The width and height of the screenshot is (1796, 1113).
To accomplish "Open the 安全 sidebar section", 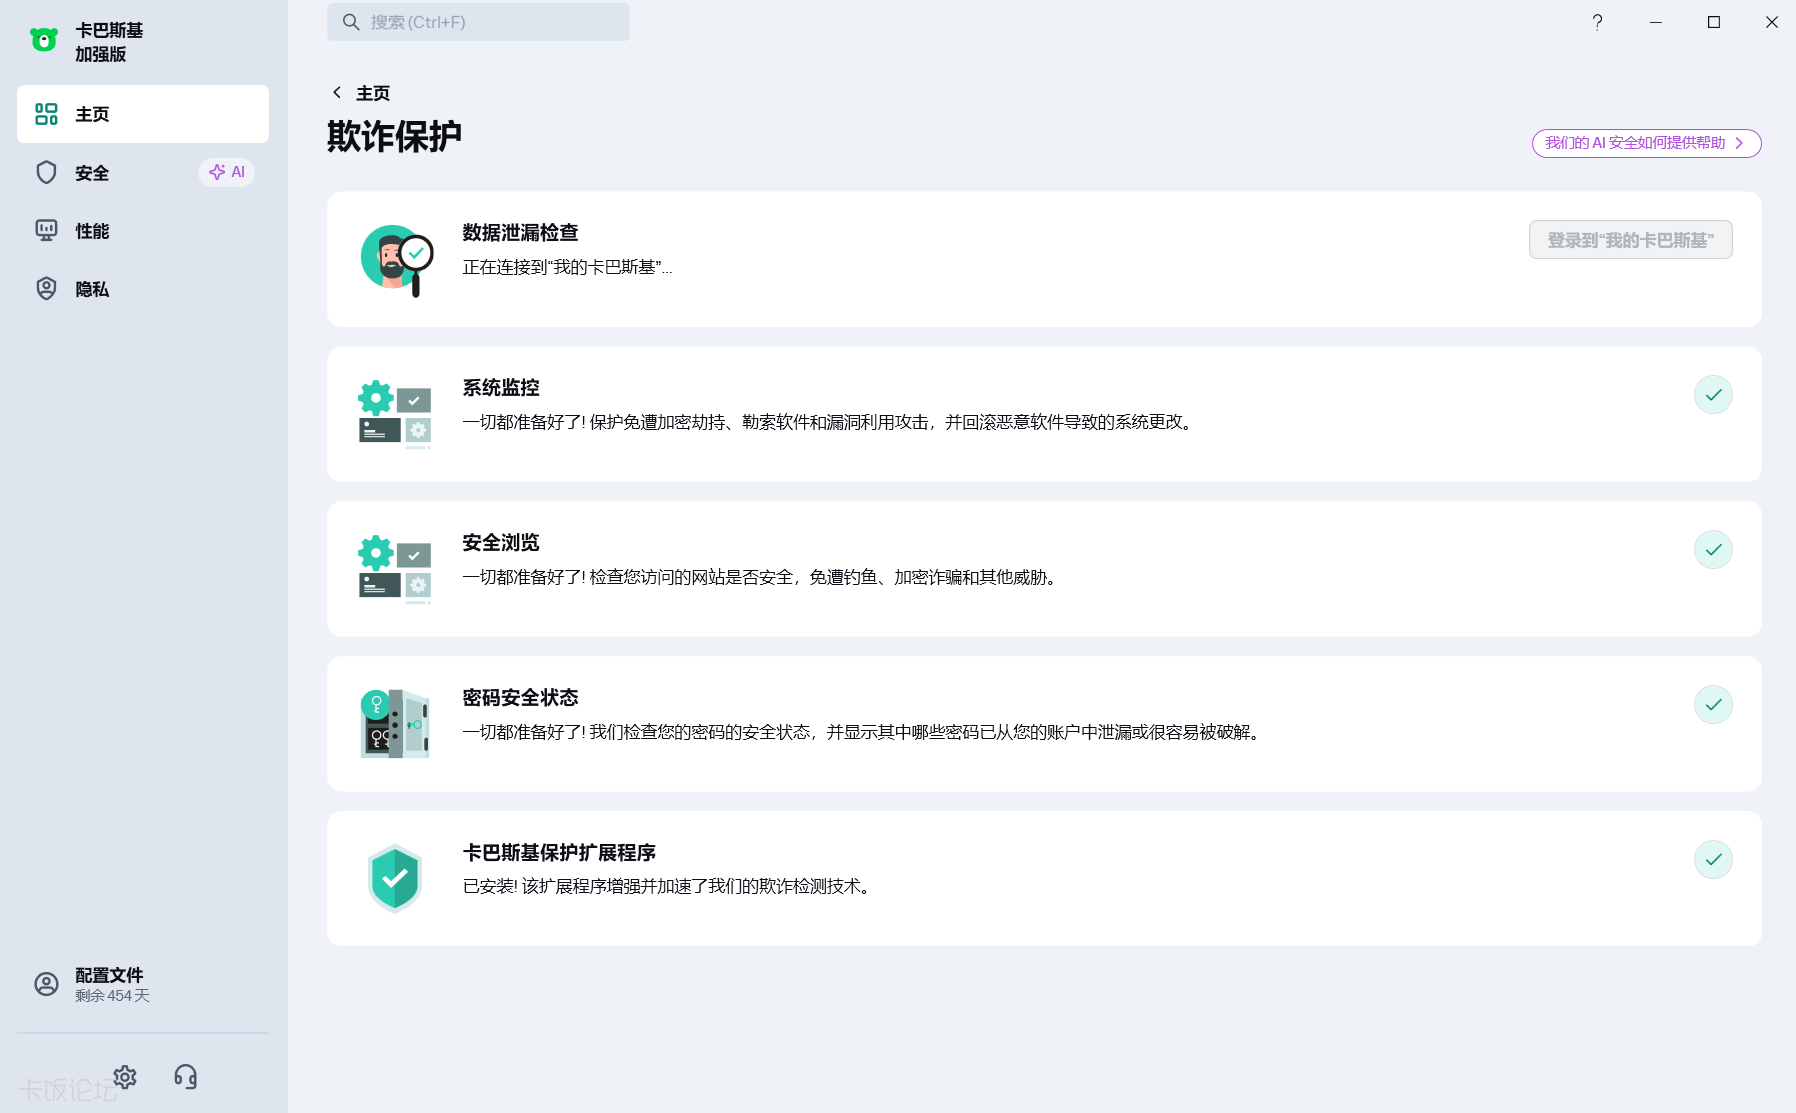I will (x=143, y=173).
